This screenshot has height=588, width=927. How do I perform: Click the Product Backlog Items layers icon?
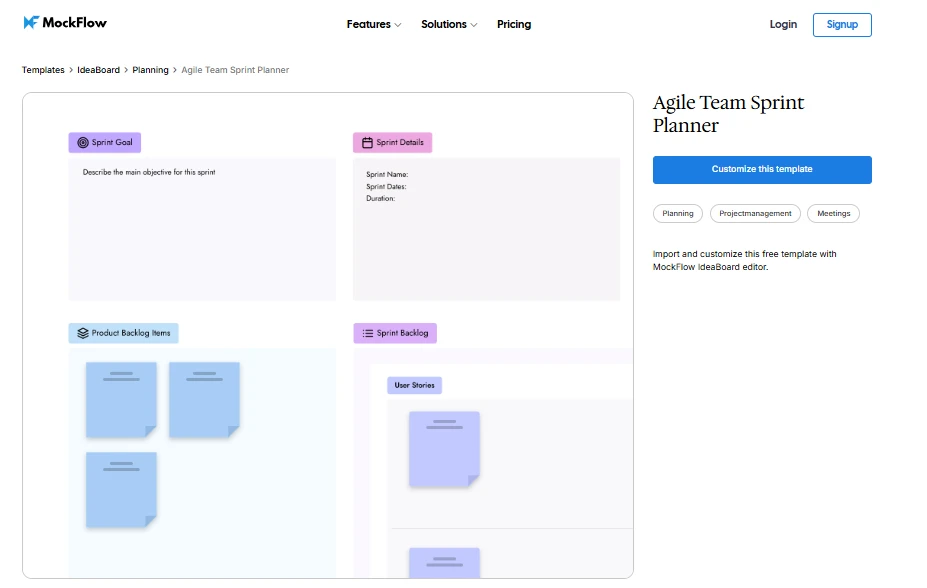[83, 333]
